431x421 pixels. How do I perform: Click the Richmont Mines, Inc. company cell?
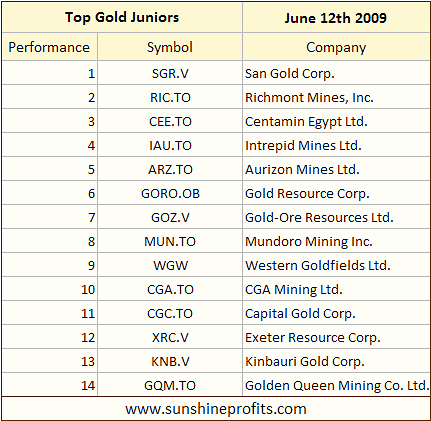tap(336, 97)
